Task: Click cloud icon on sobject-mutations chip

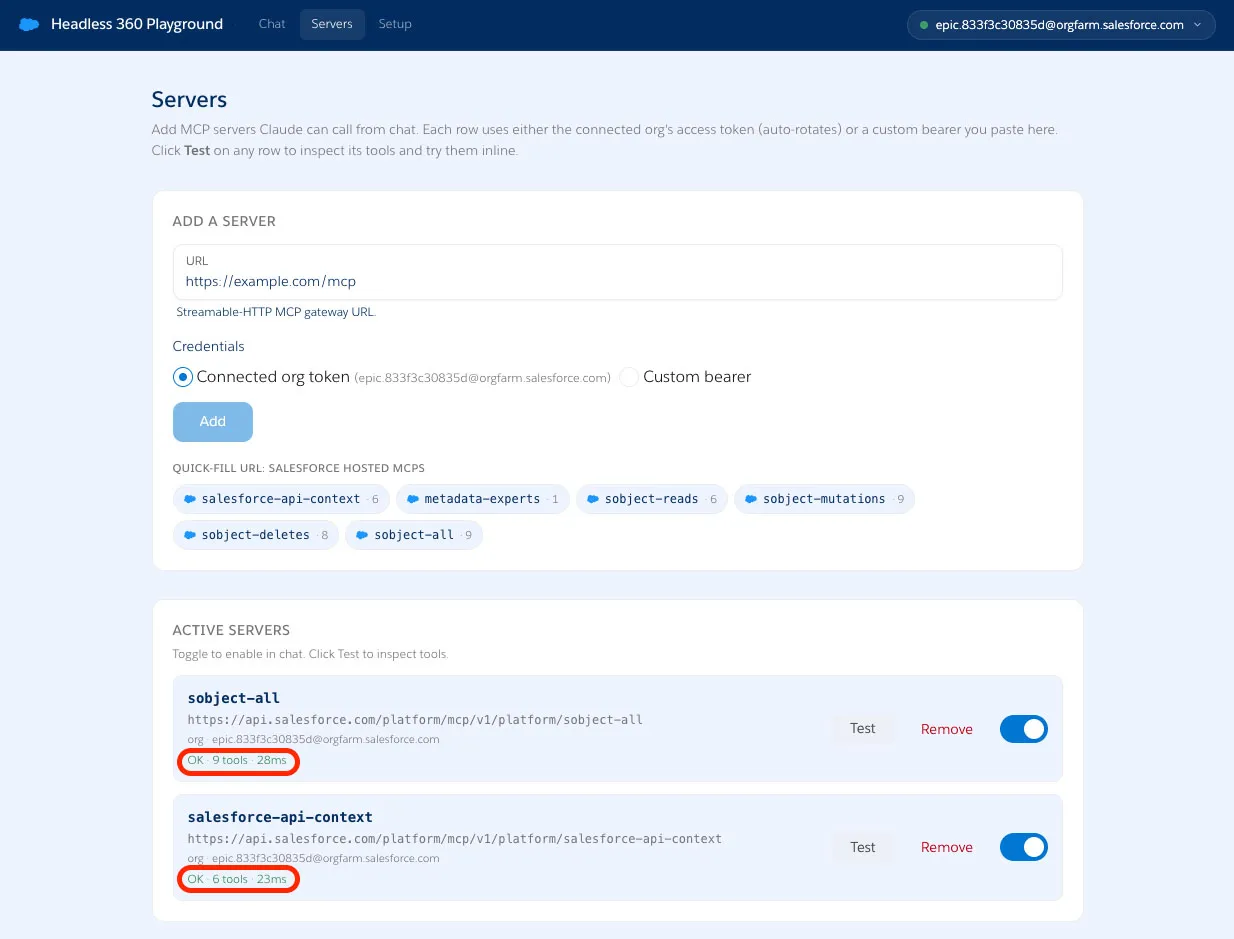Action: [x=751, y=499]
